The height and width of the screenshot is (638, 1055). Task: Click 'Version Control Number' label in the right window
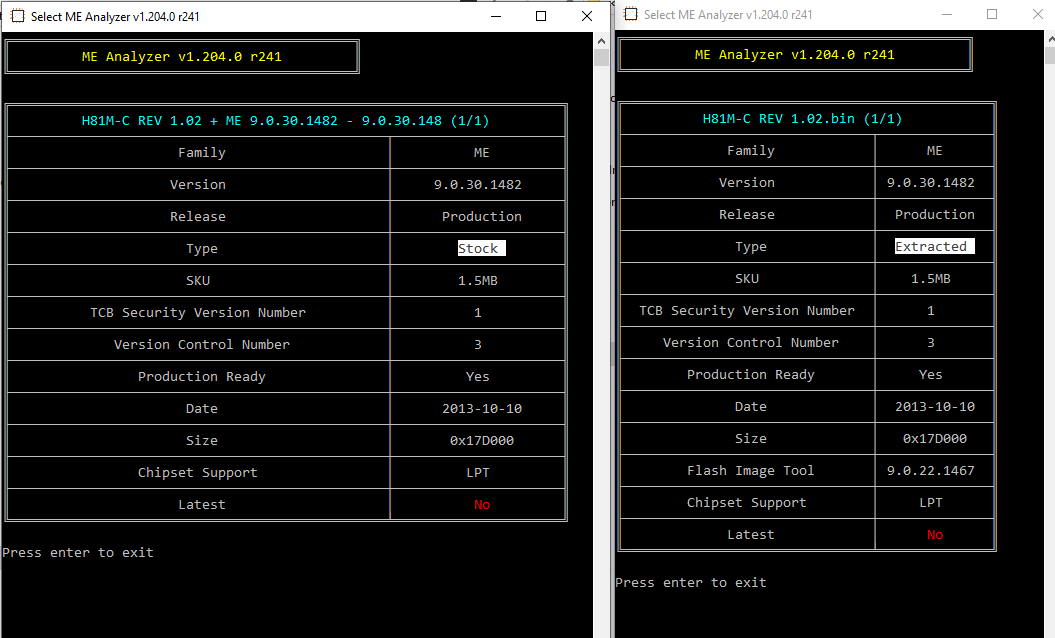click(x=750, y=343)
